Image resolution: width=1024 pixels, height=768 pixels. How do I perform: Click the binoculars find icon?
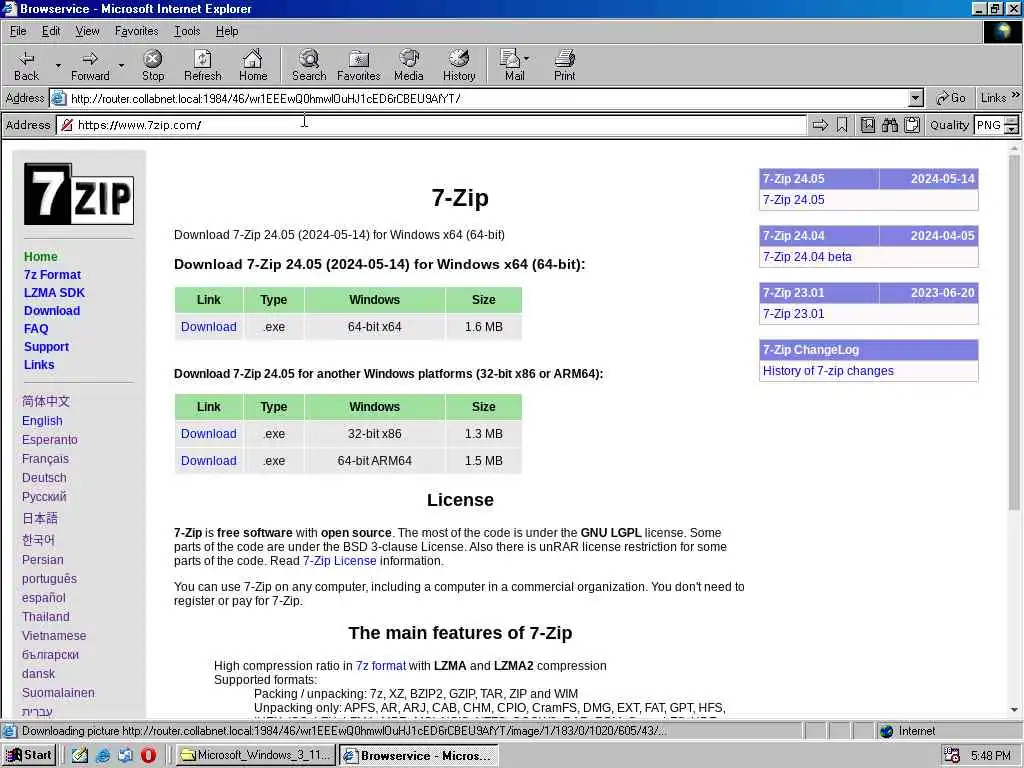pyautogui.click(x=889, y=125)
